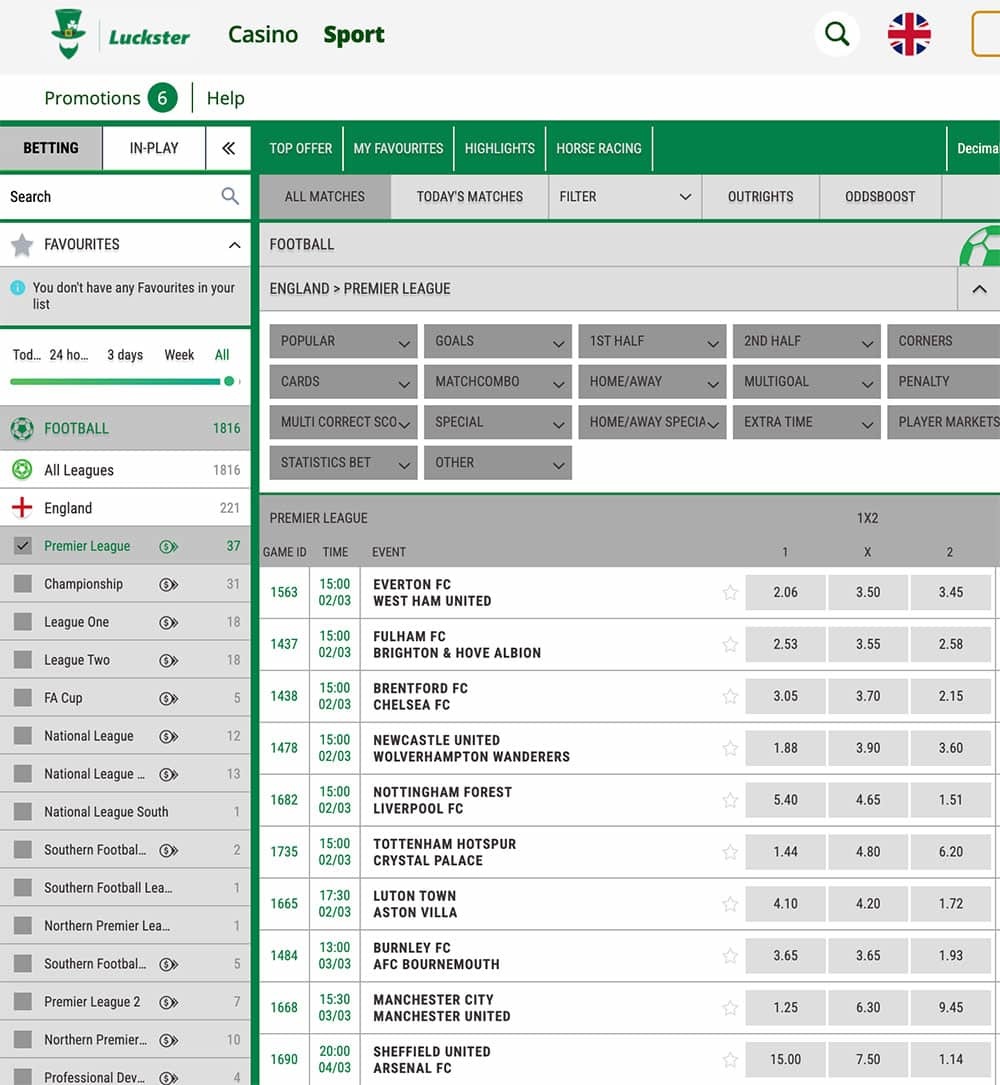Viewport: 1000px width, 1085px height.
Task: Favourite star for Fulham vs Brighton
Action: pos(730,644)
